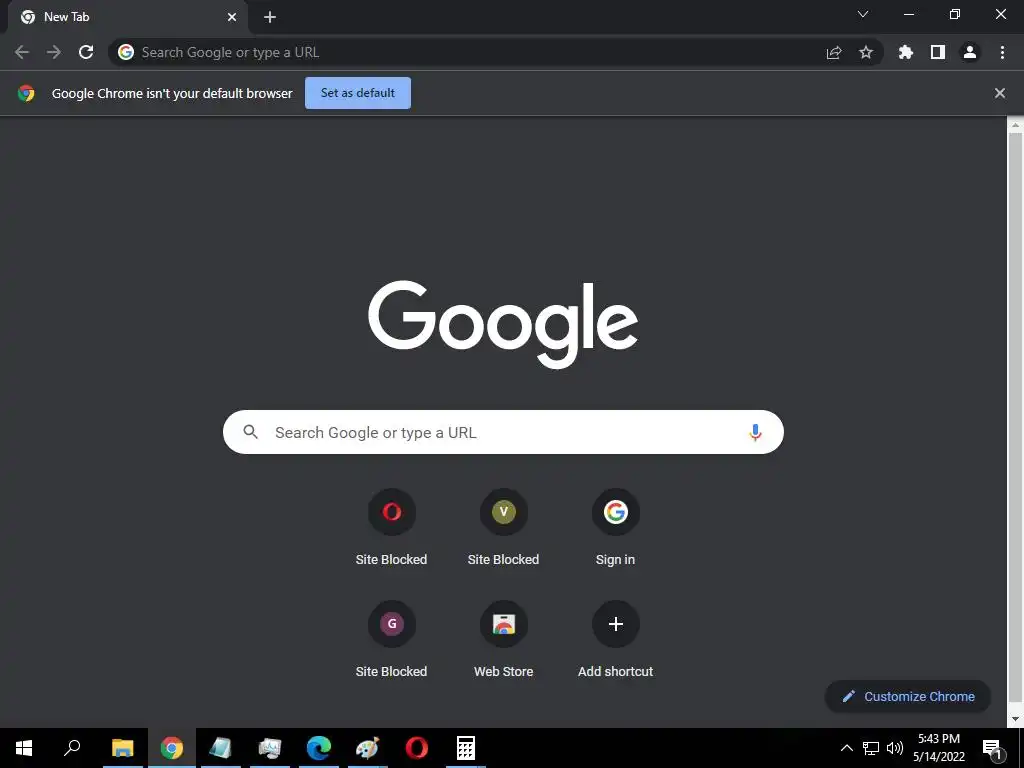Click the volume speaker tray icon

click(895, 748)
